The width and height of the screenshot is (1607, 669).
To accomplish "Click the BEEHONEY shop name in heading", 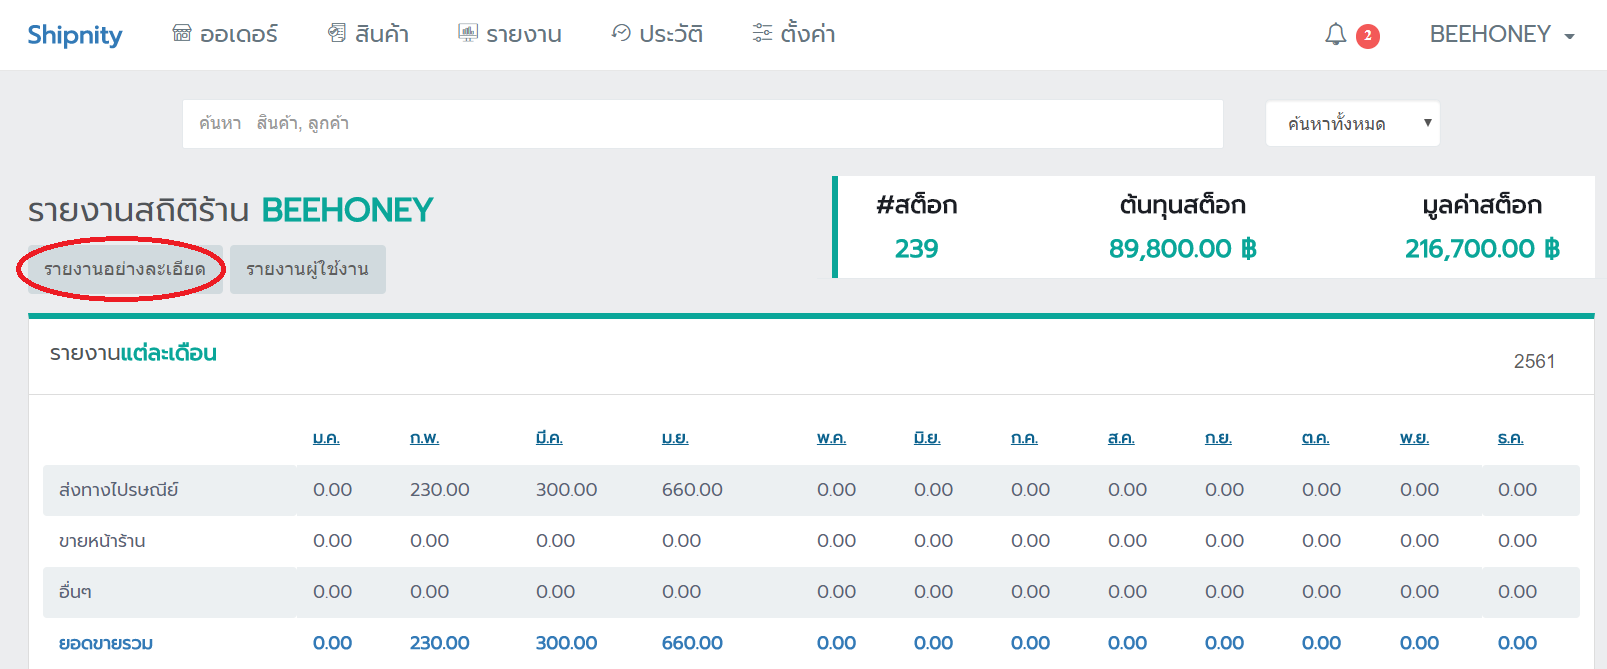I will point(347,210).
